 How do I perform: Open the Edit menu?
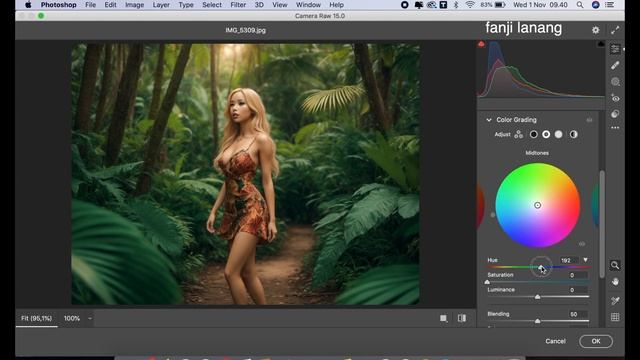click(110, 5)
